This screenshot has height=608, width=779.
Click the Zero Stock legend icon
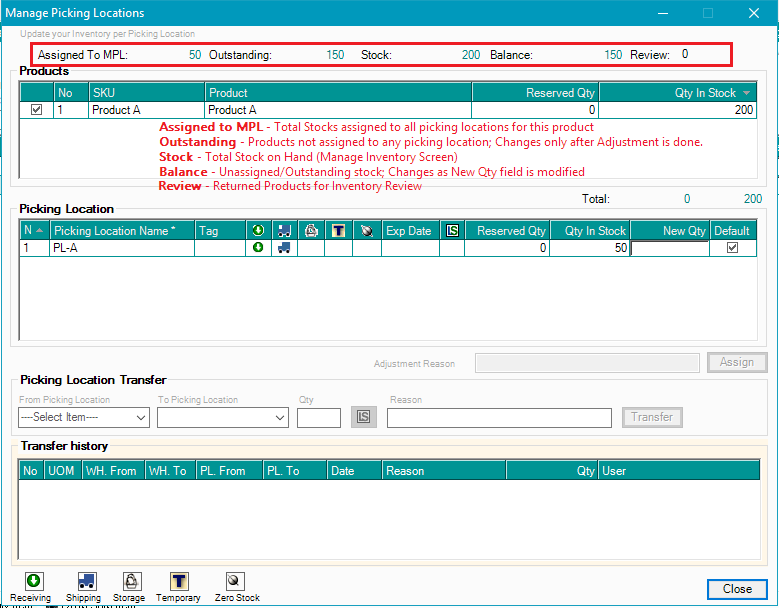234,581
